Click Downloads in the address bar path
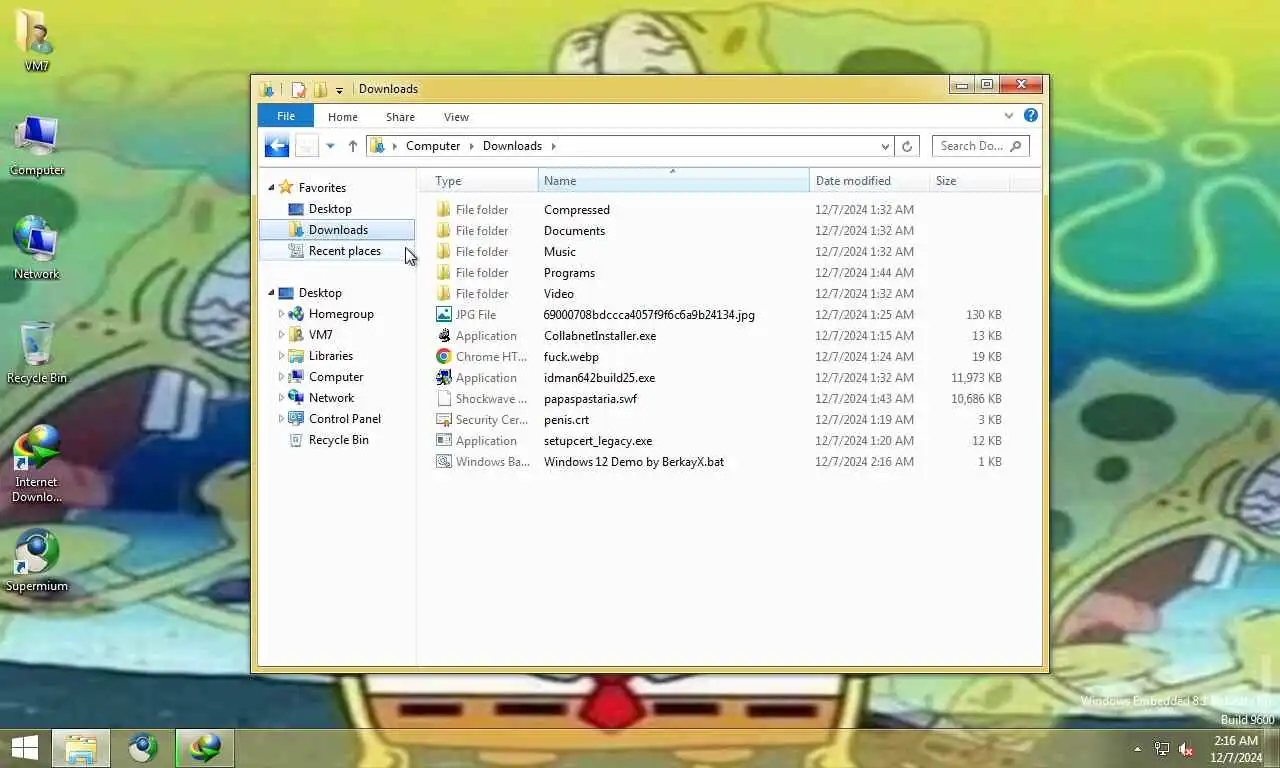 (x=512, y=146)
